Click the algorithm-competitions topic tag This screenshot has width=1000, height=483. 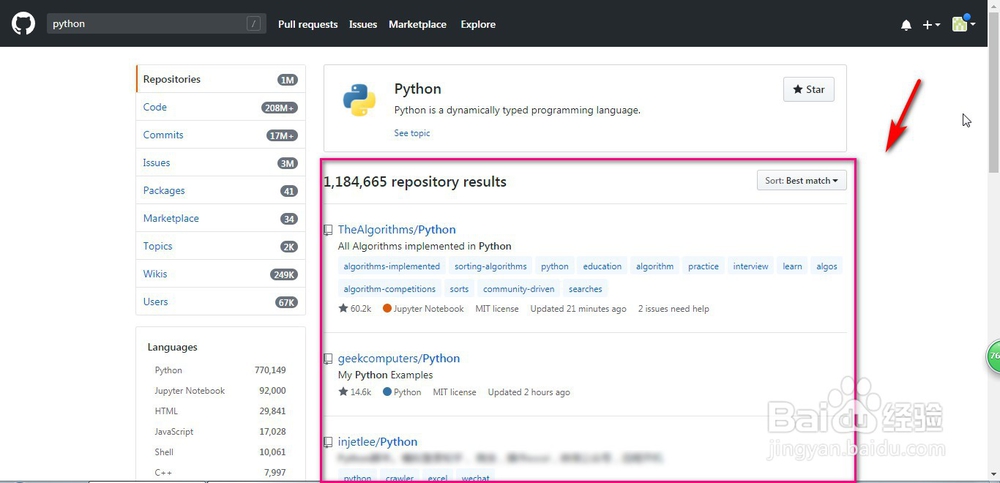pyautogui.click(x=390, y=289)
